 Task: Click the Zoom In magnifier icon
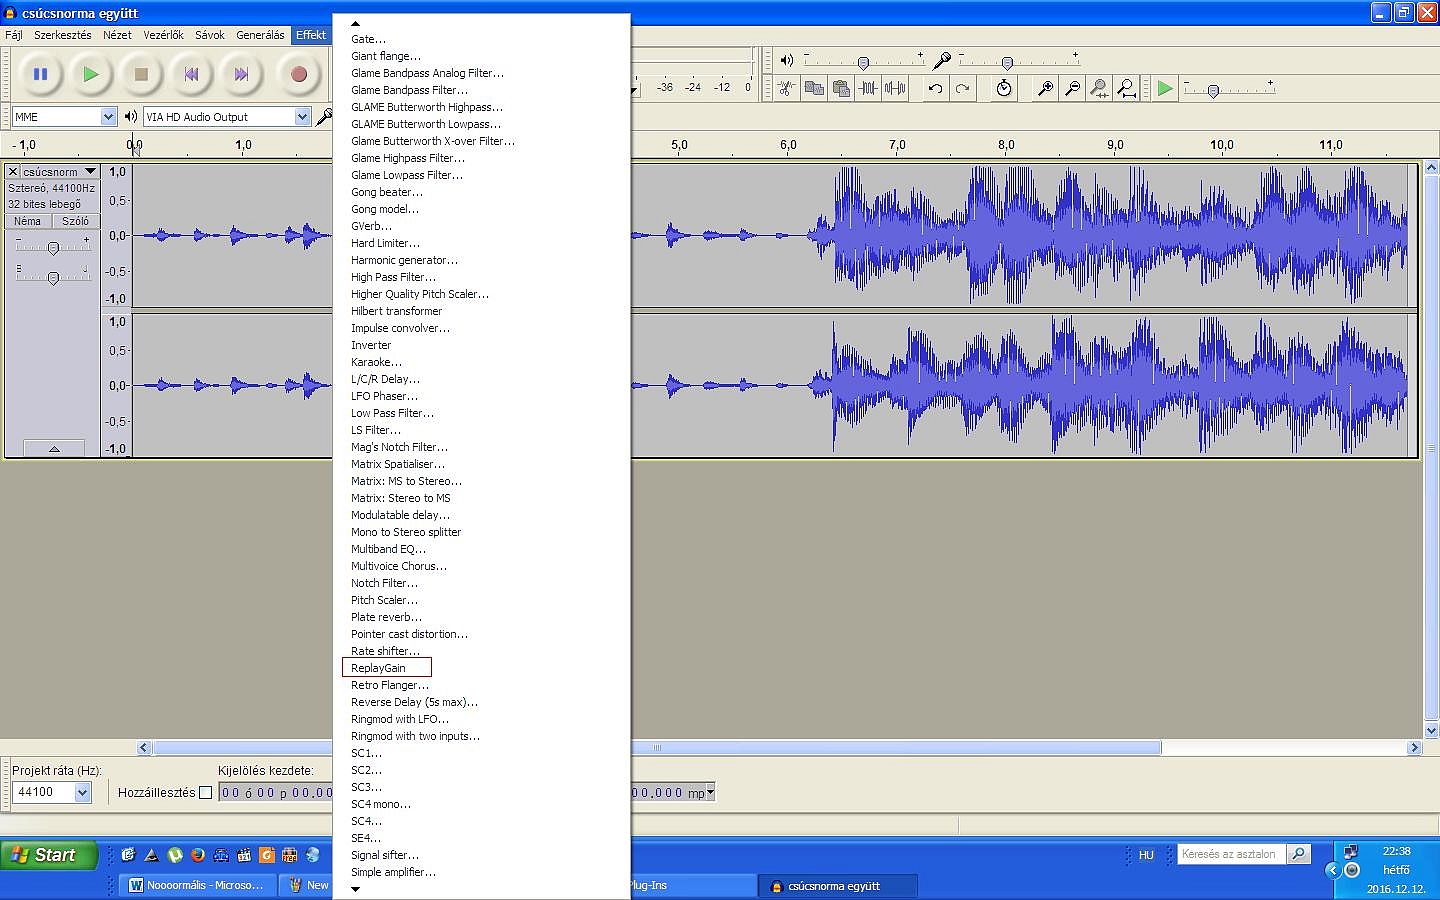coord(1045,88)
